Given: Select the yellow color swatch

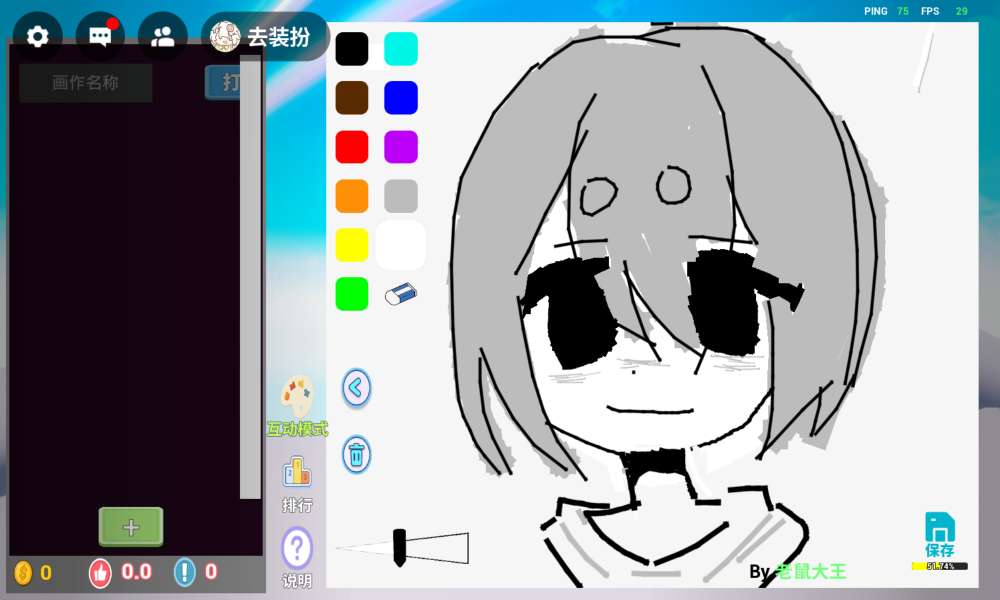Looking at the screenshot, I should [x=352, y=245].
